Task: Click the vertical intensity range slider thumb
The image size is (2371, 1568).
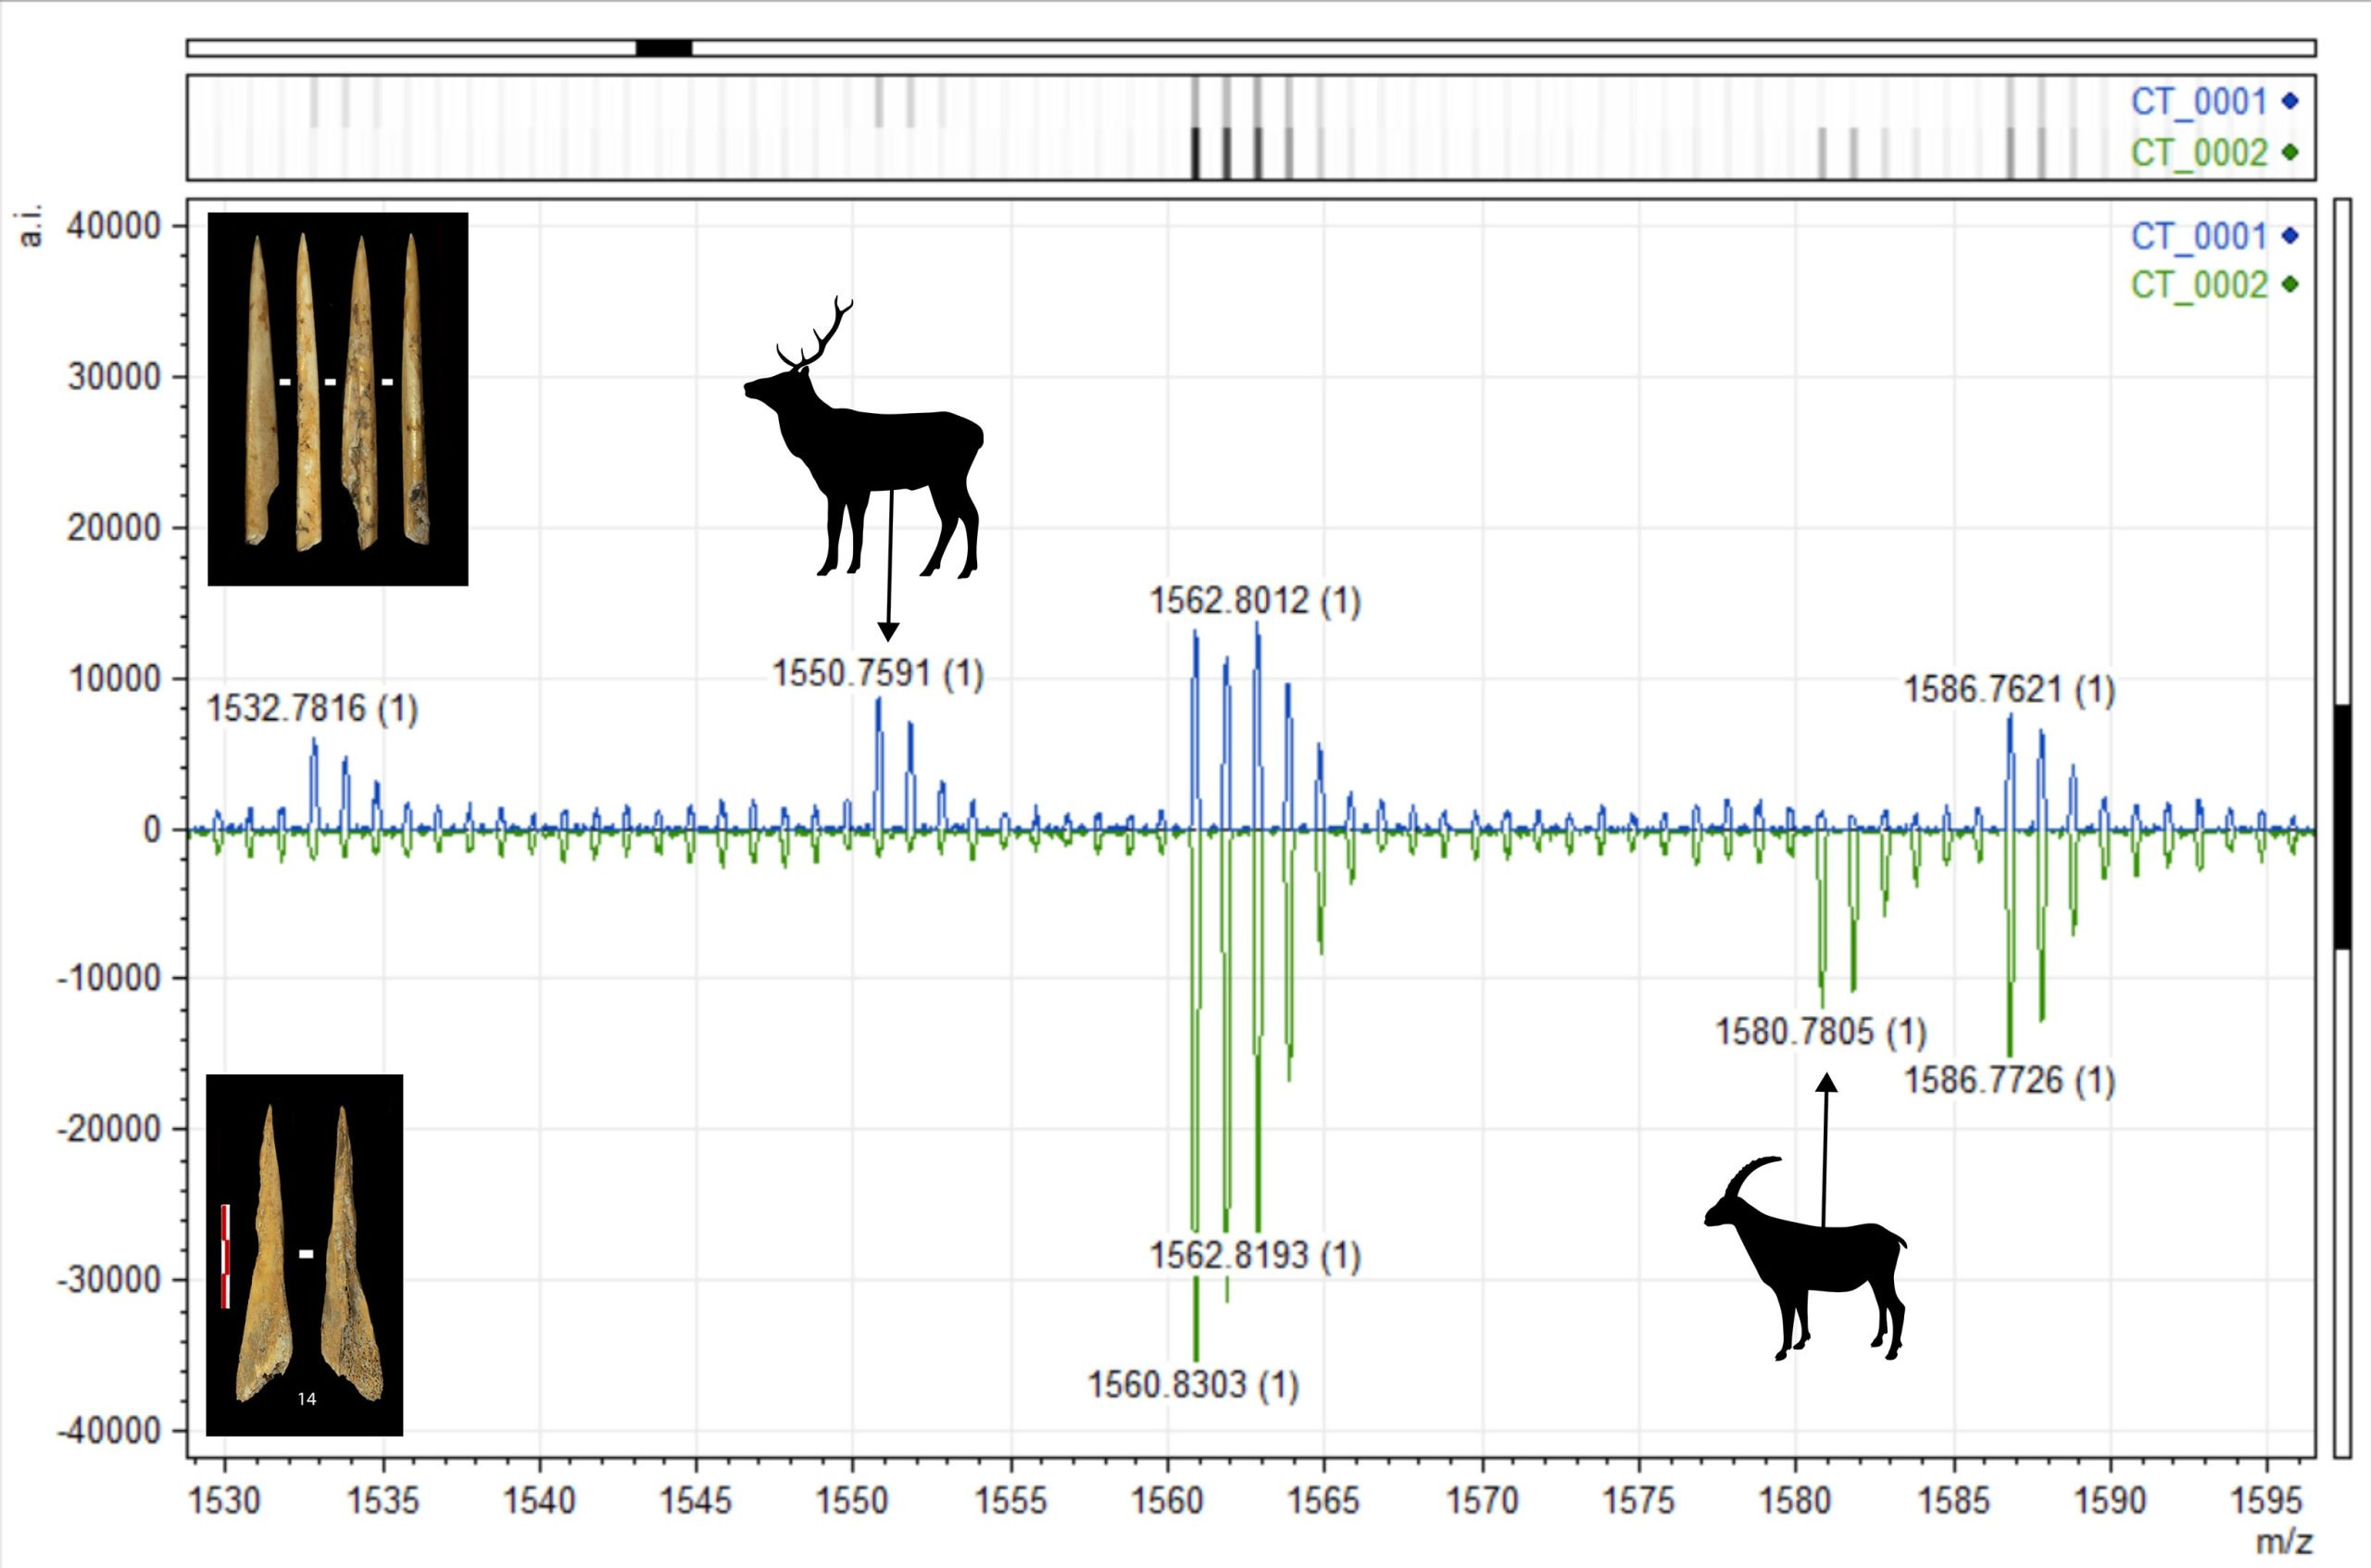Action: pyautogui.click(x=2342, y=827)
